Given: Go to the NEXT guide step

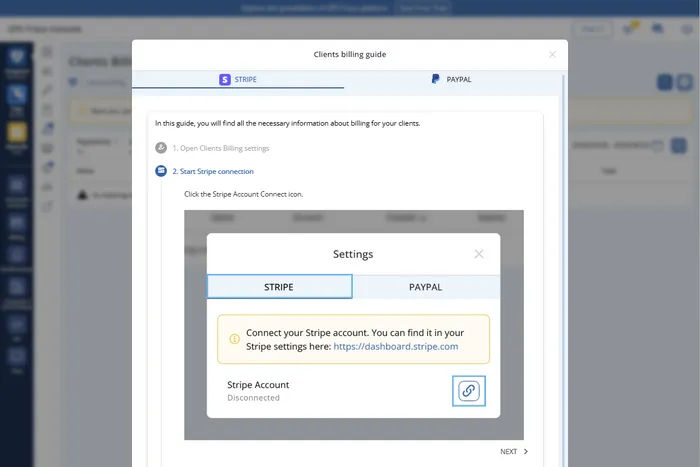Looking at the screenshot, I should [x=514, y=451].
